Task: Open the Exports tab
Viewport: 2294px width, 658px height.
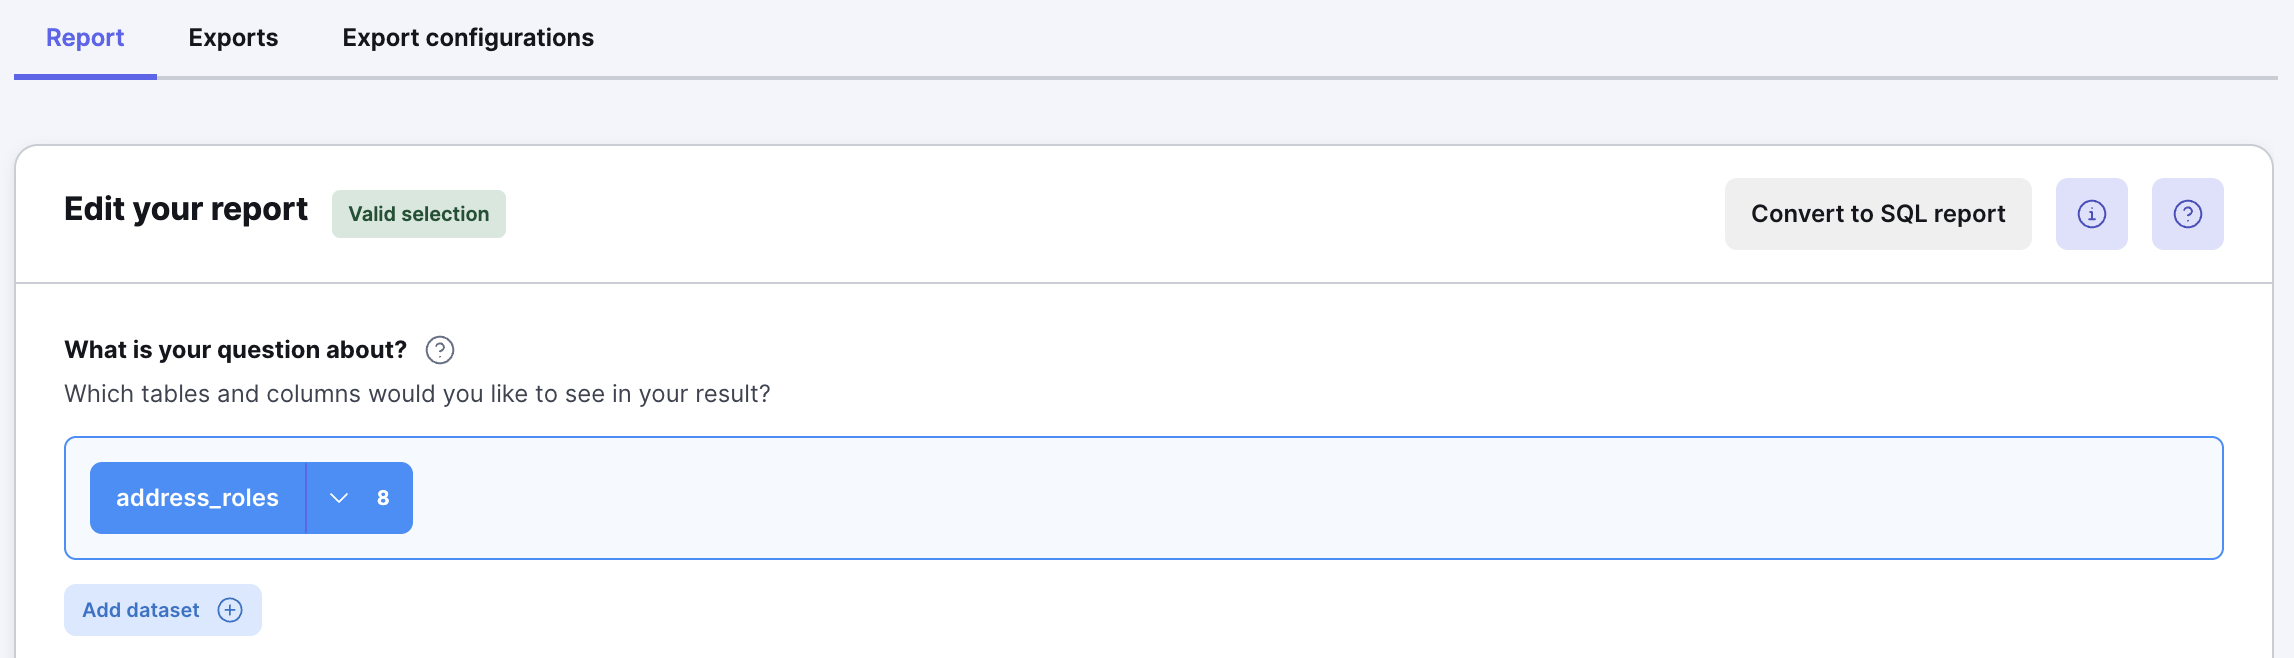Action: [233, 38]
